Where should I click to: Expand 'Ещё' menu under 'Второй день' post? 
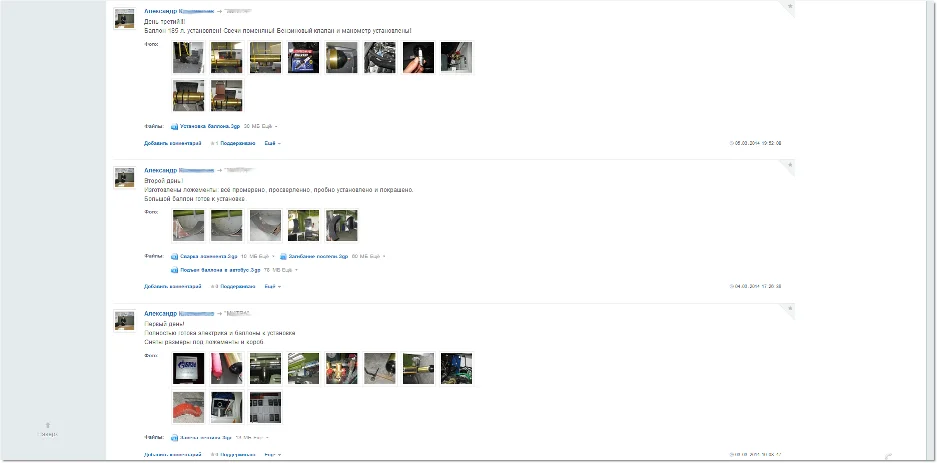click(272, 287)
